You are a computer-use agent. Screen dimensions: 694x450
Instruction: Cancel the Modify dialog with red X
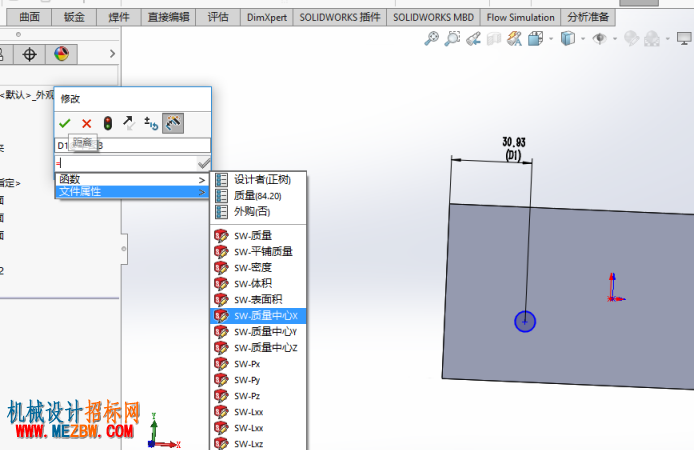point(86,123)
